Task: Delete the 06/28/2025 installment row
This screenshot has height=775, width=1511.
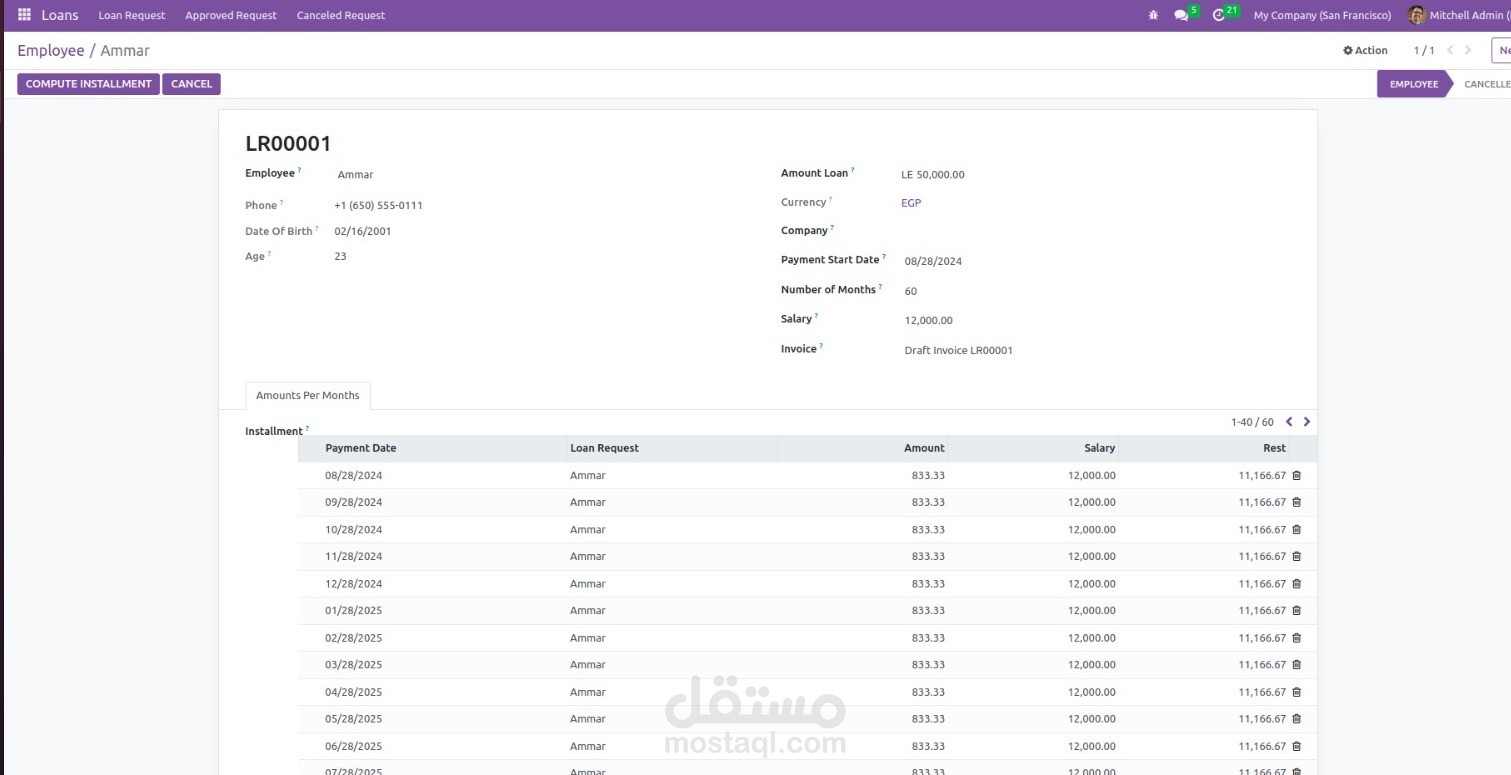Action: (x=1297, y=747)
